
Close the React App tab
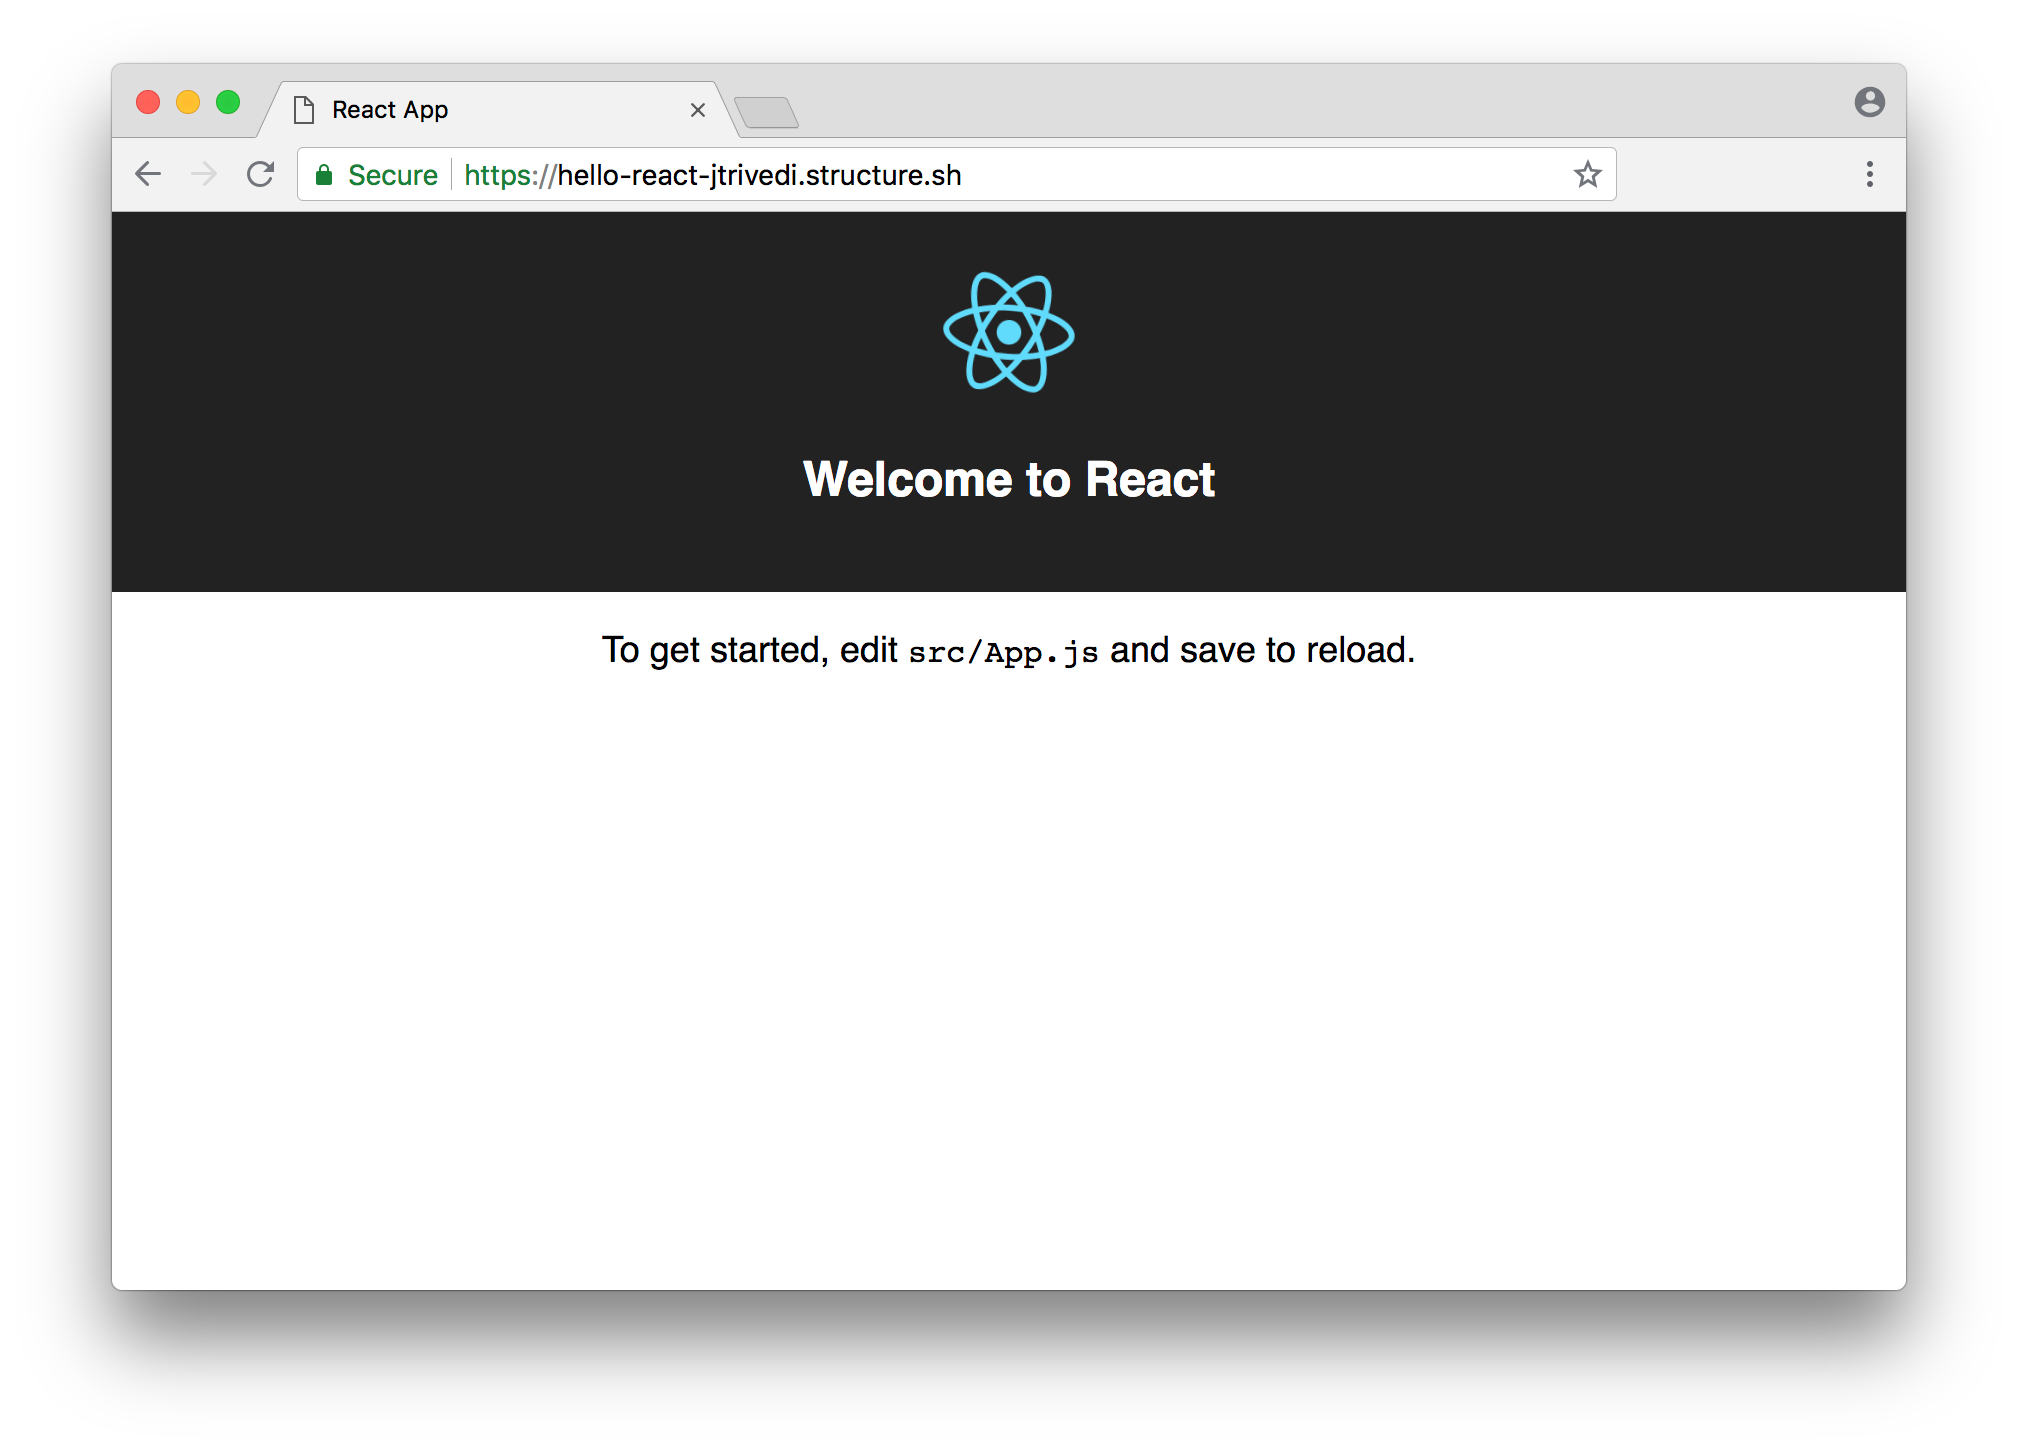[697, 110]
